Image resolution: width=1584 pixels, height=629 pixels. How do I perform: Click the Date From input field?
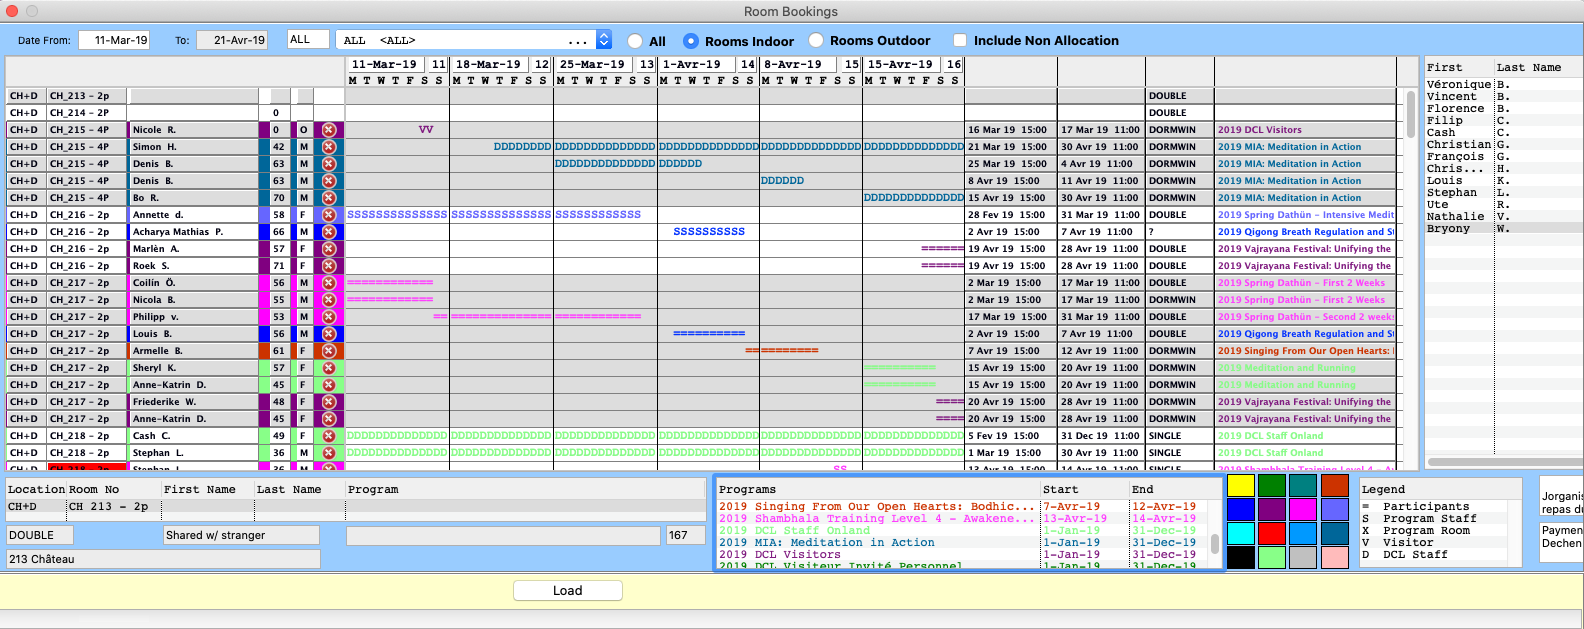coord(114,40)
